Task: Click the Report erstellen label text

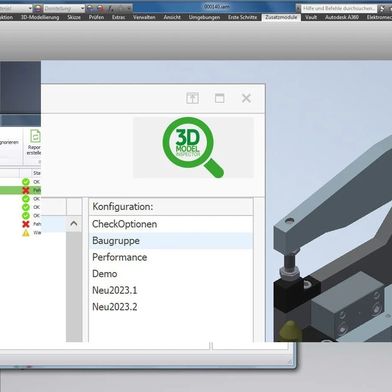Action: [34, 150]
